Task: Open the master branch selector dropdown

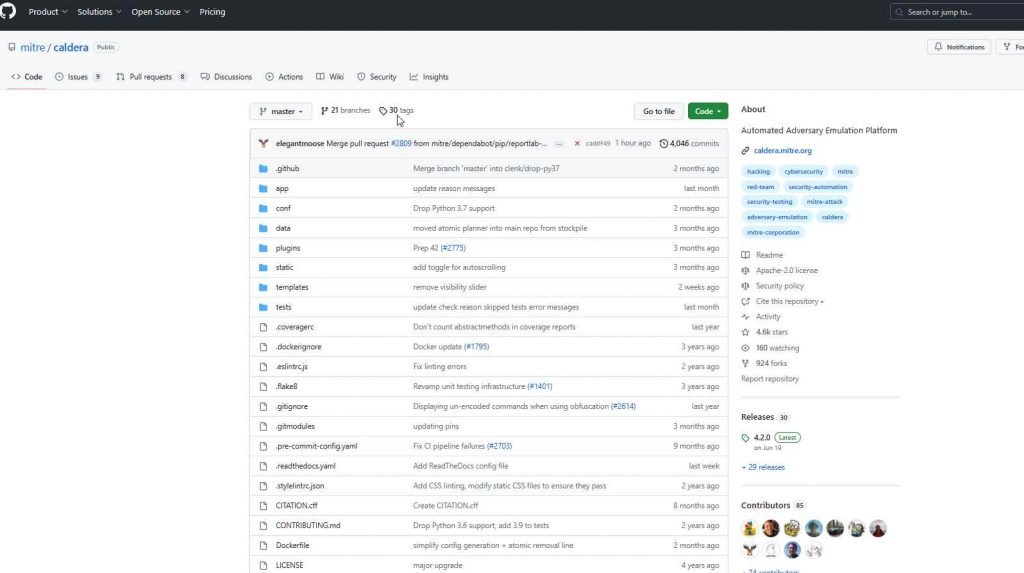Action: [281, 112]
